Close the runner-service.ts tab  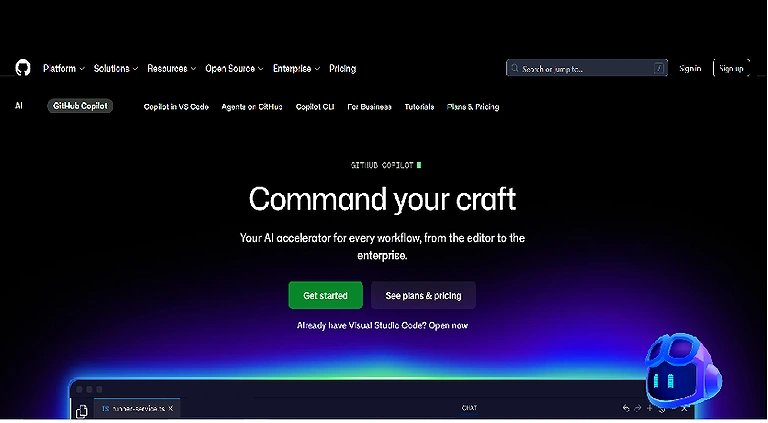[x=170, y=408]
